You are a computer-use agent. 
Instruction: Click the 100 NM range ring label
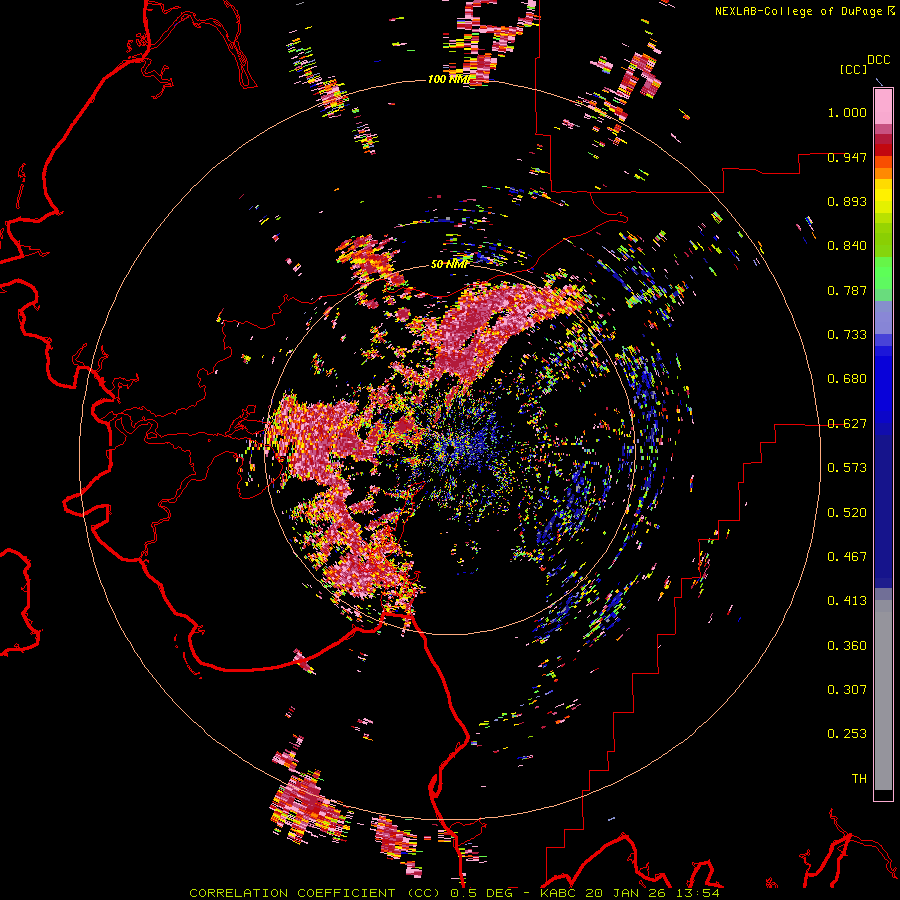449,79
